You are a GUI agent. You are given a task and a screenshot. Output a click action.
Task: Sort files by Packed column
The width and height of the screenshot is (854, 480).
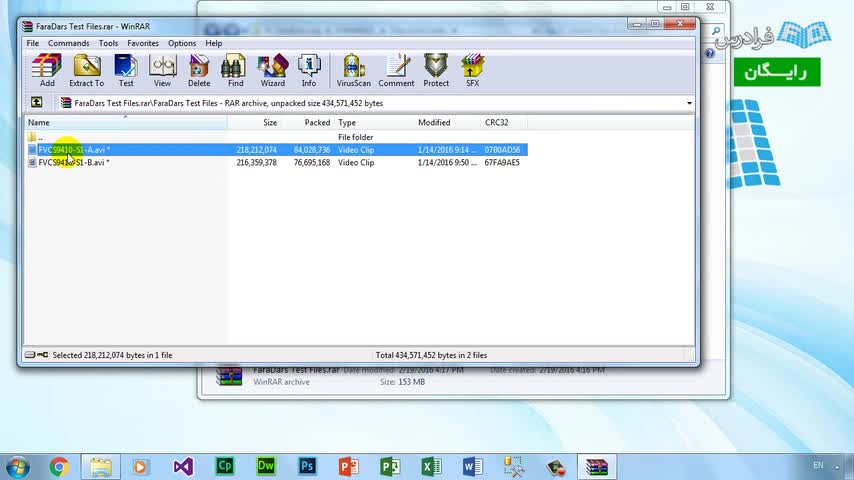point(307,123)
